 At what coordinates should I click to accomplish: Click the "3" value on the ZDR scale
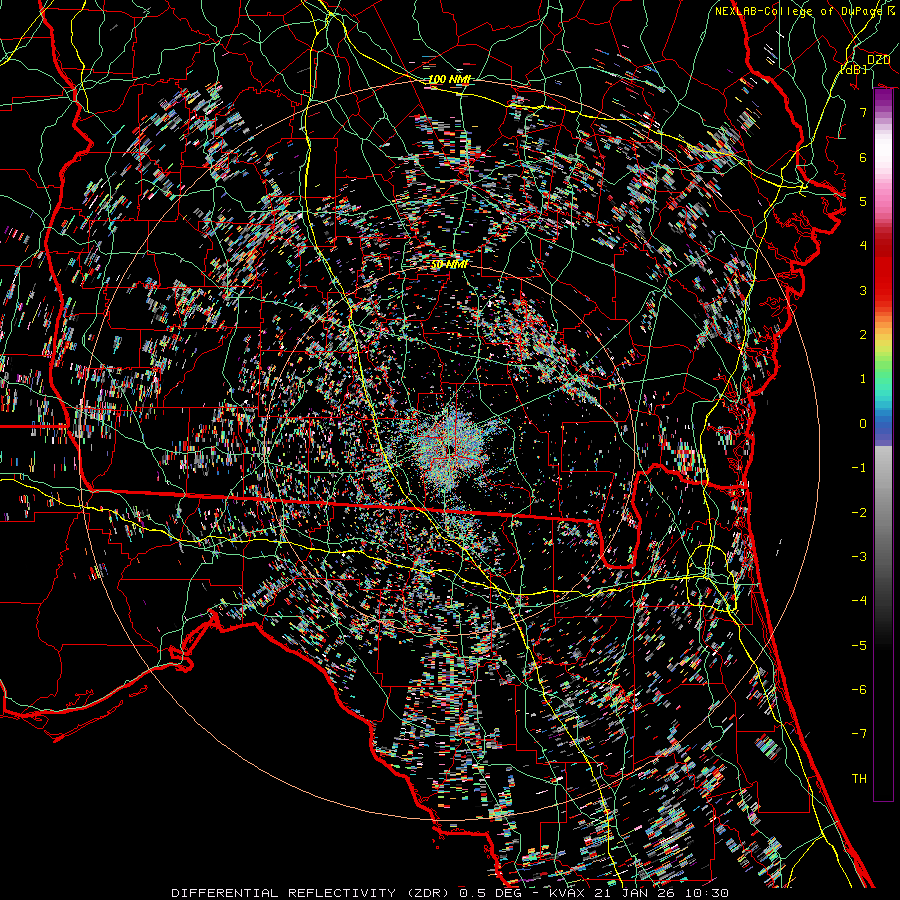pos(863,290)
